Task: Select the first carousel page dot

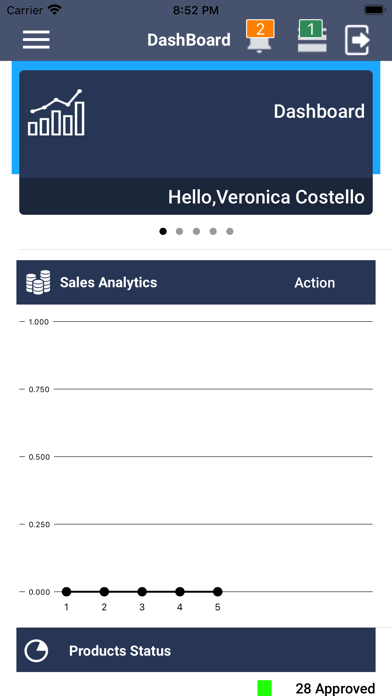Action: pyautogui.click(x=163, y=231)
